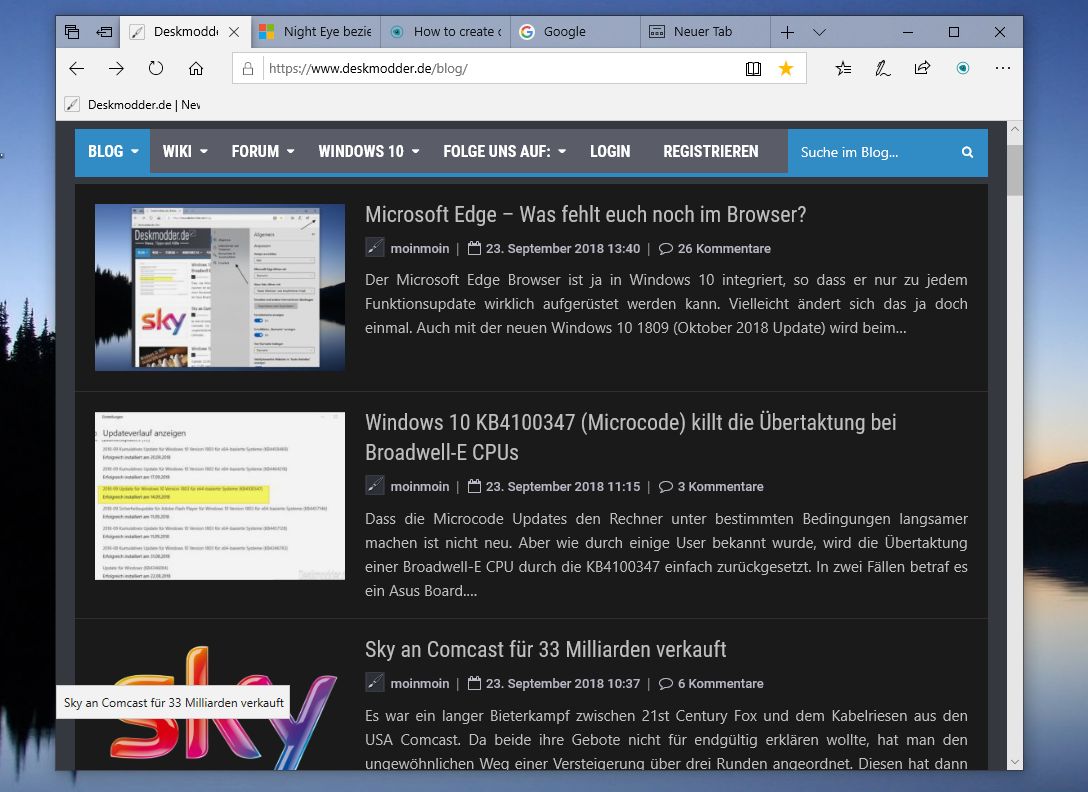Image resolution: width=1088 pixels, height=792 pixels.
Task: Click author avatar on Sky article
Action: tap(375, 682)
